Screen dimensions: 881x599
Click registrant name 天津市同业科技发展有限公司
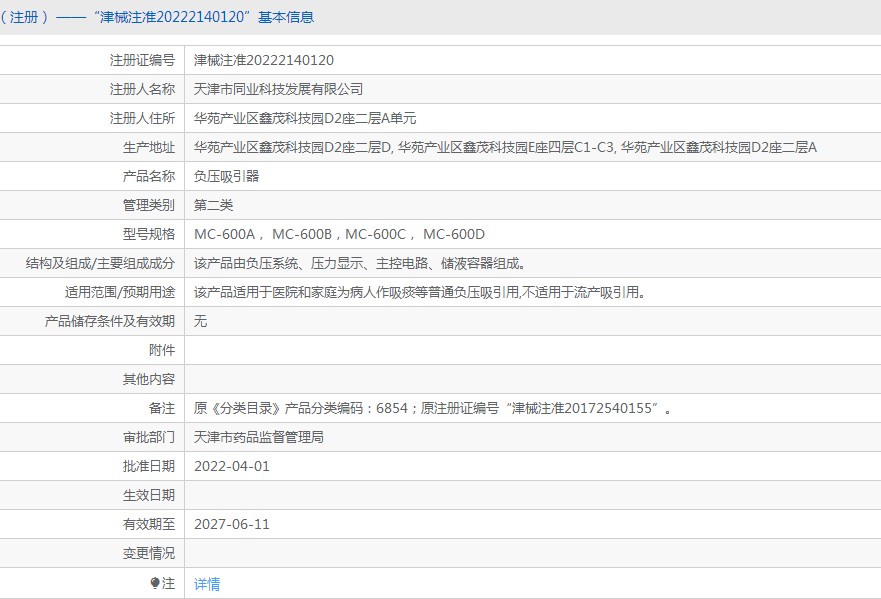coord(278,89)
